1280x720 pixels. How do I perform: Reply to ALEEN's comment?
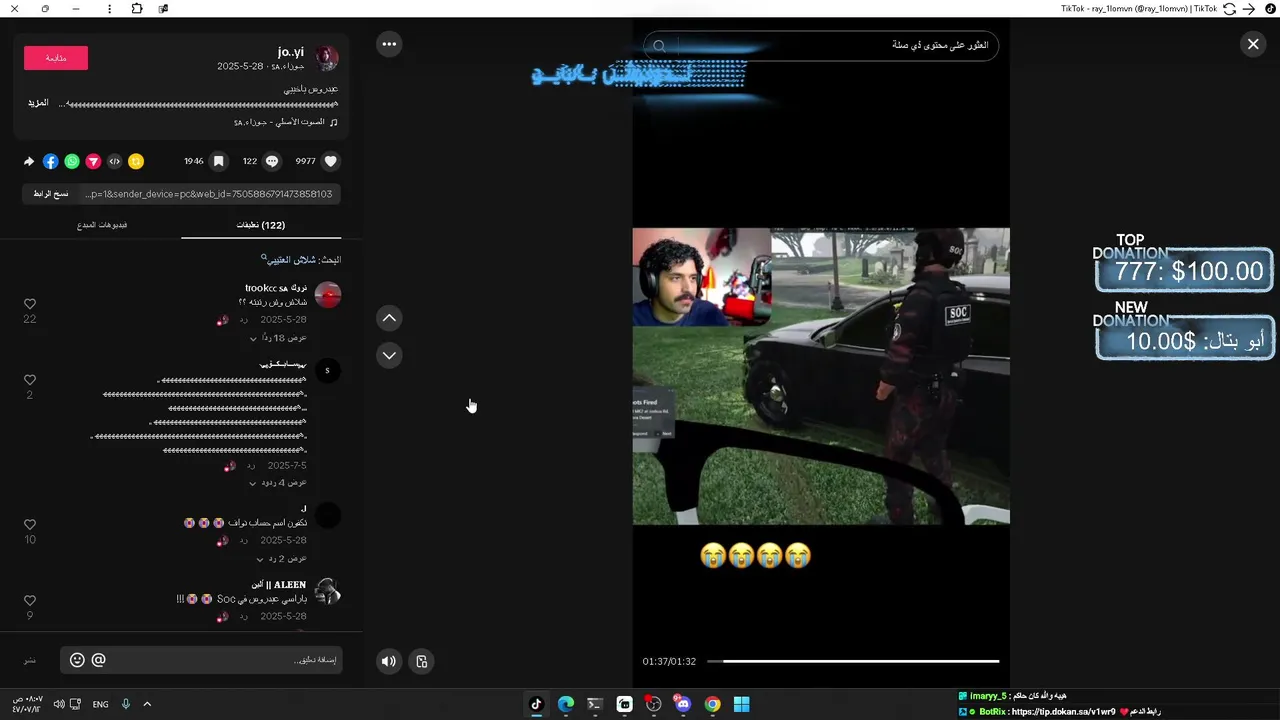pyautogui.click(x=243, y=617)
